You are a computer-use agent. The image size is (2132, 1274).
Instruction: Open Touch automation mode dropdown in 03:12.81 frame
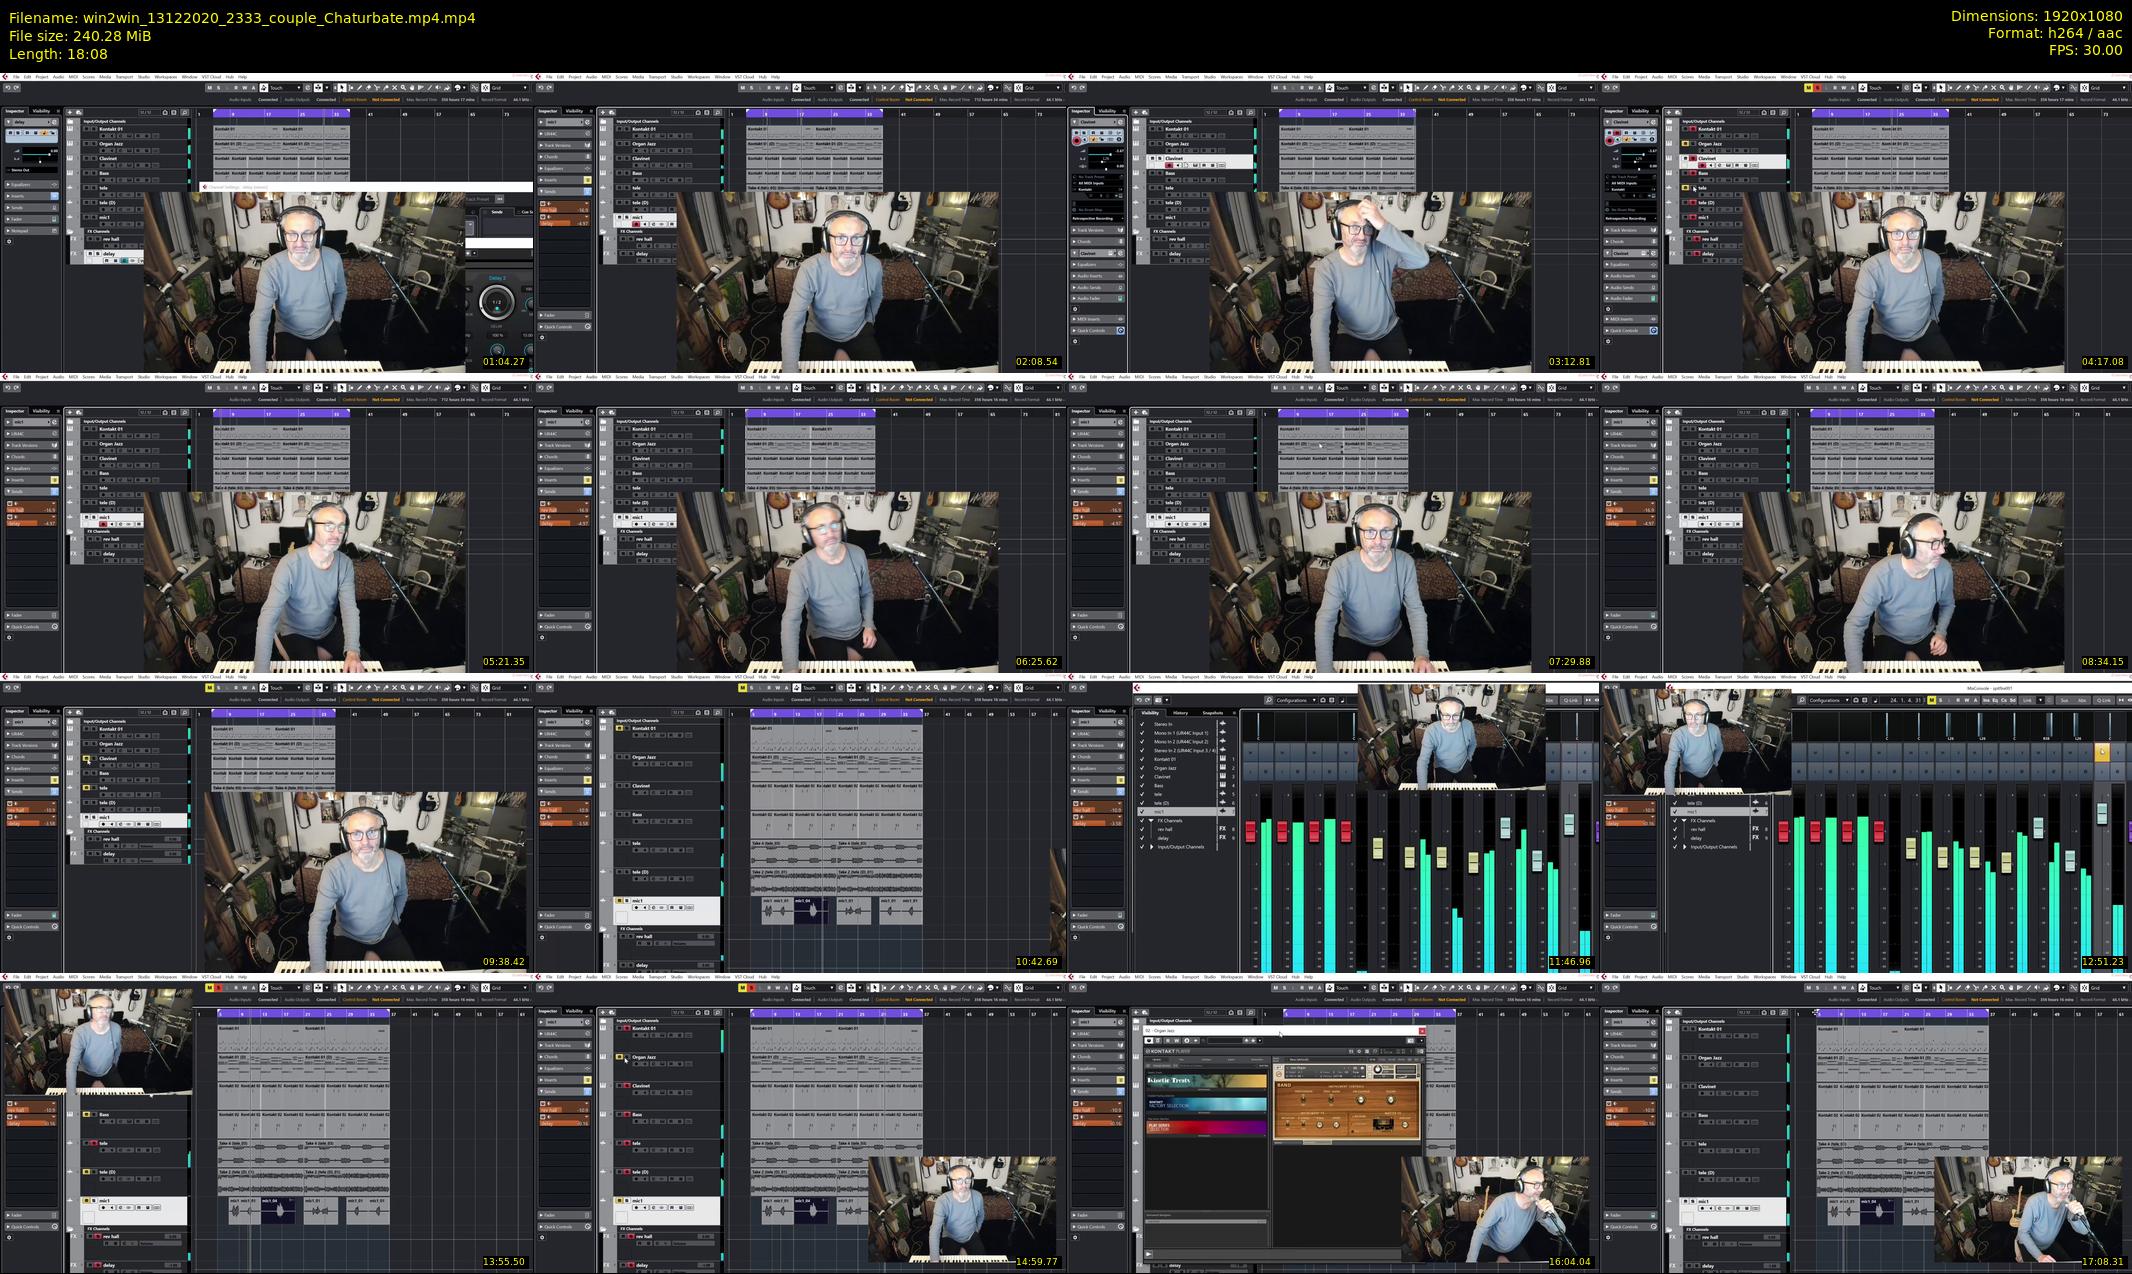click(1349, 88)
